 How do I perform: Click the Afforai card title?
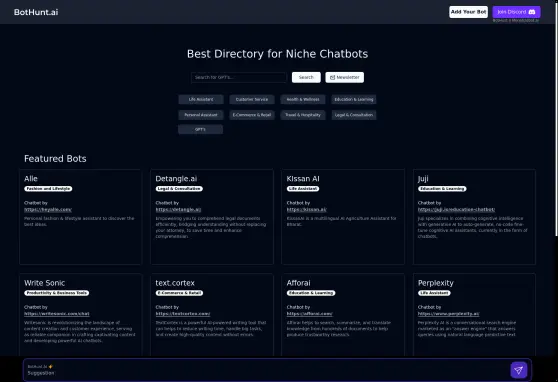299,283
